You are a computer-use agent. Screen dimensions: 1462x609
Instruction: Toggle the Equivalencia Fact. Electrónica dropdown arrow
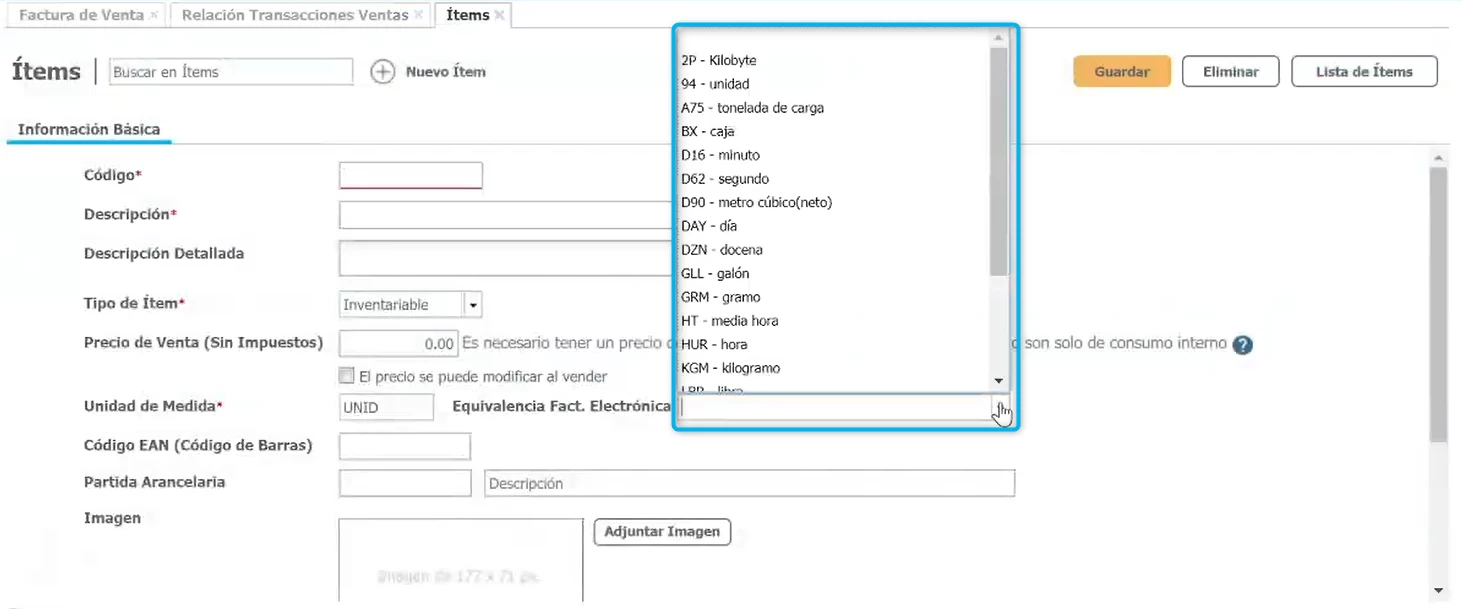tap(1000, 408)
